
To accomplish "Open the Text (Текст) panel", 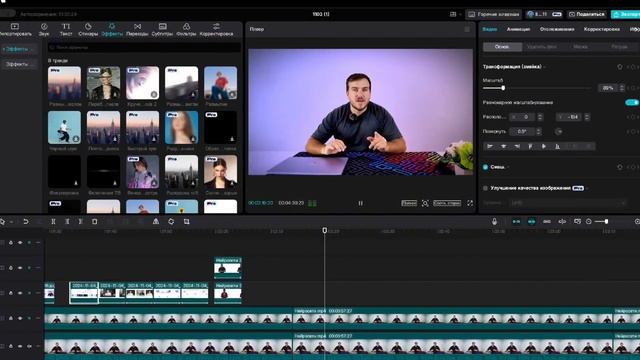I will point(66,30).
